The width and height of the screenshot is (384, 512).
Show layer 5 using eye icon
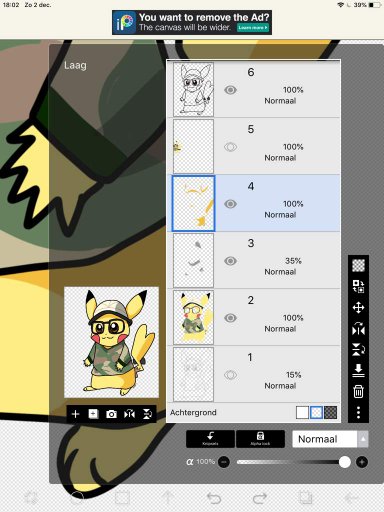point(230,147)
